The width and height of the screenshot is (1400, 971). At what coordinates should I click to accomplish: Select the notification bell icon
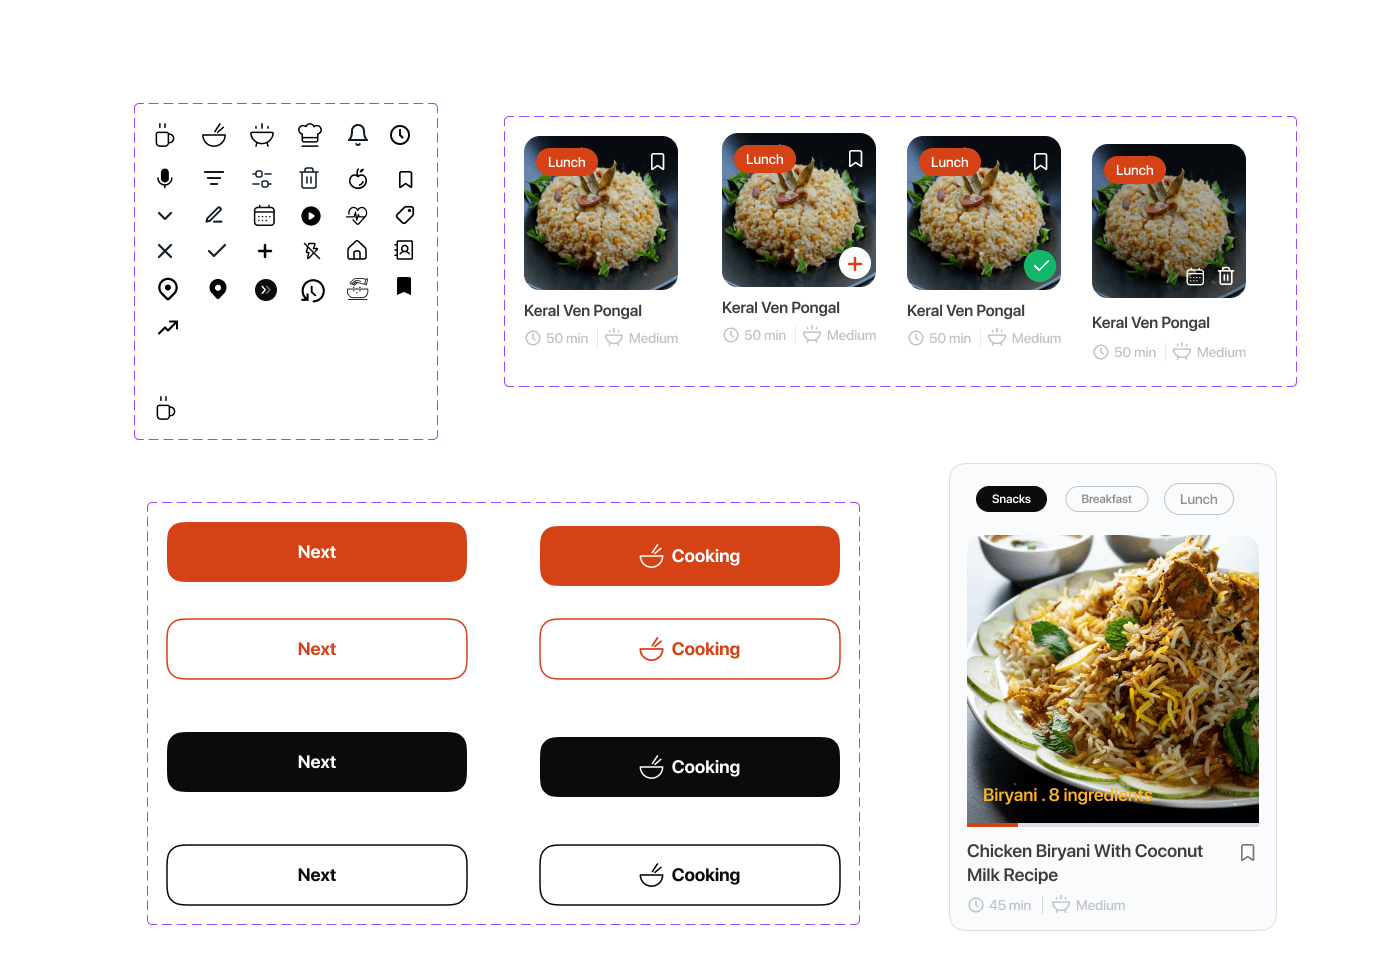pyautogui.click(x=358, y=135)
